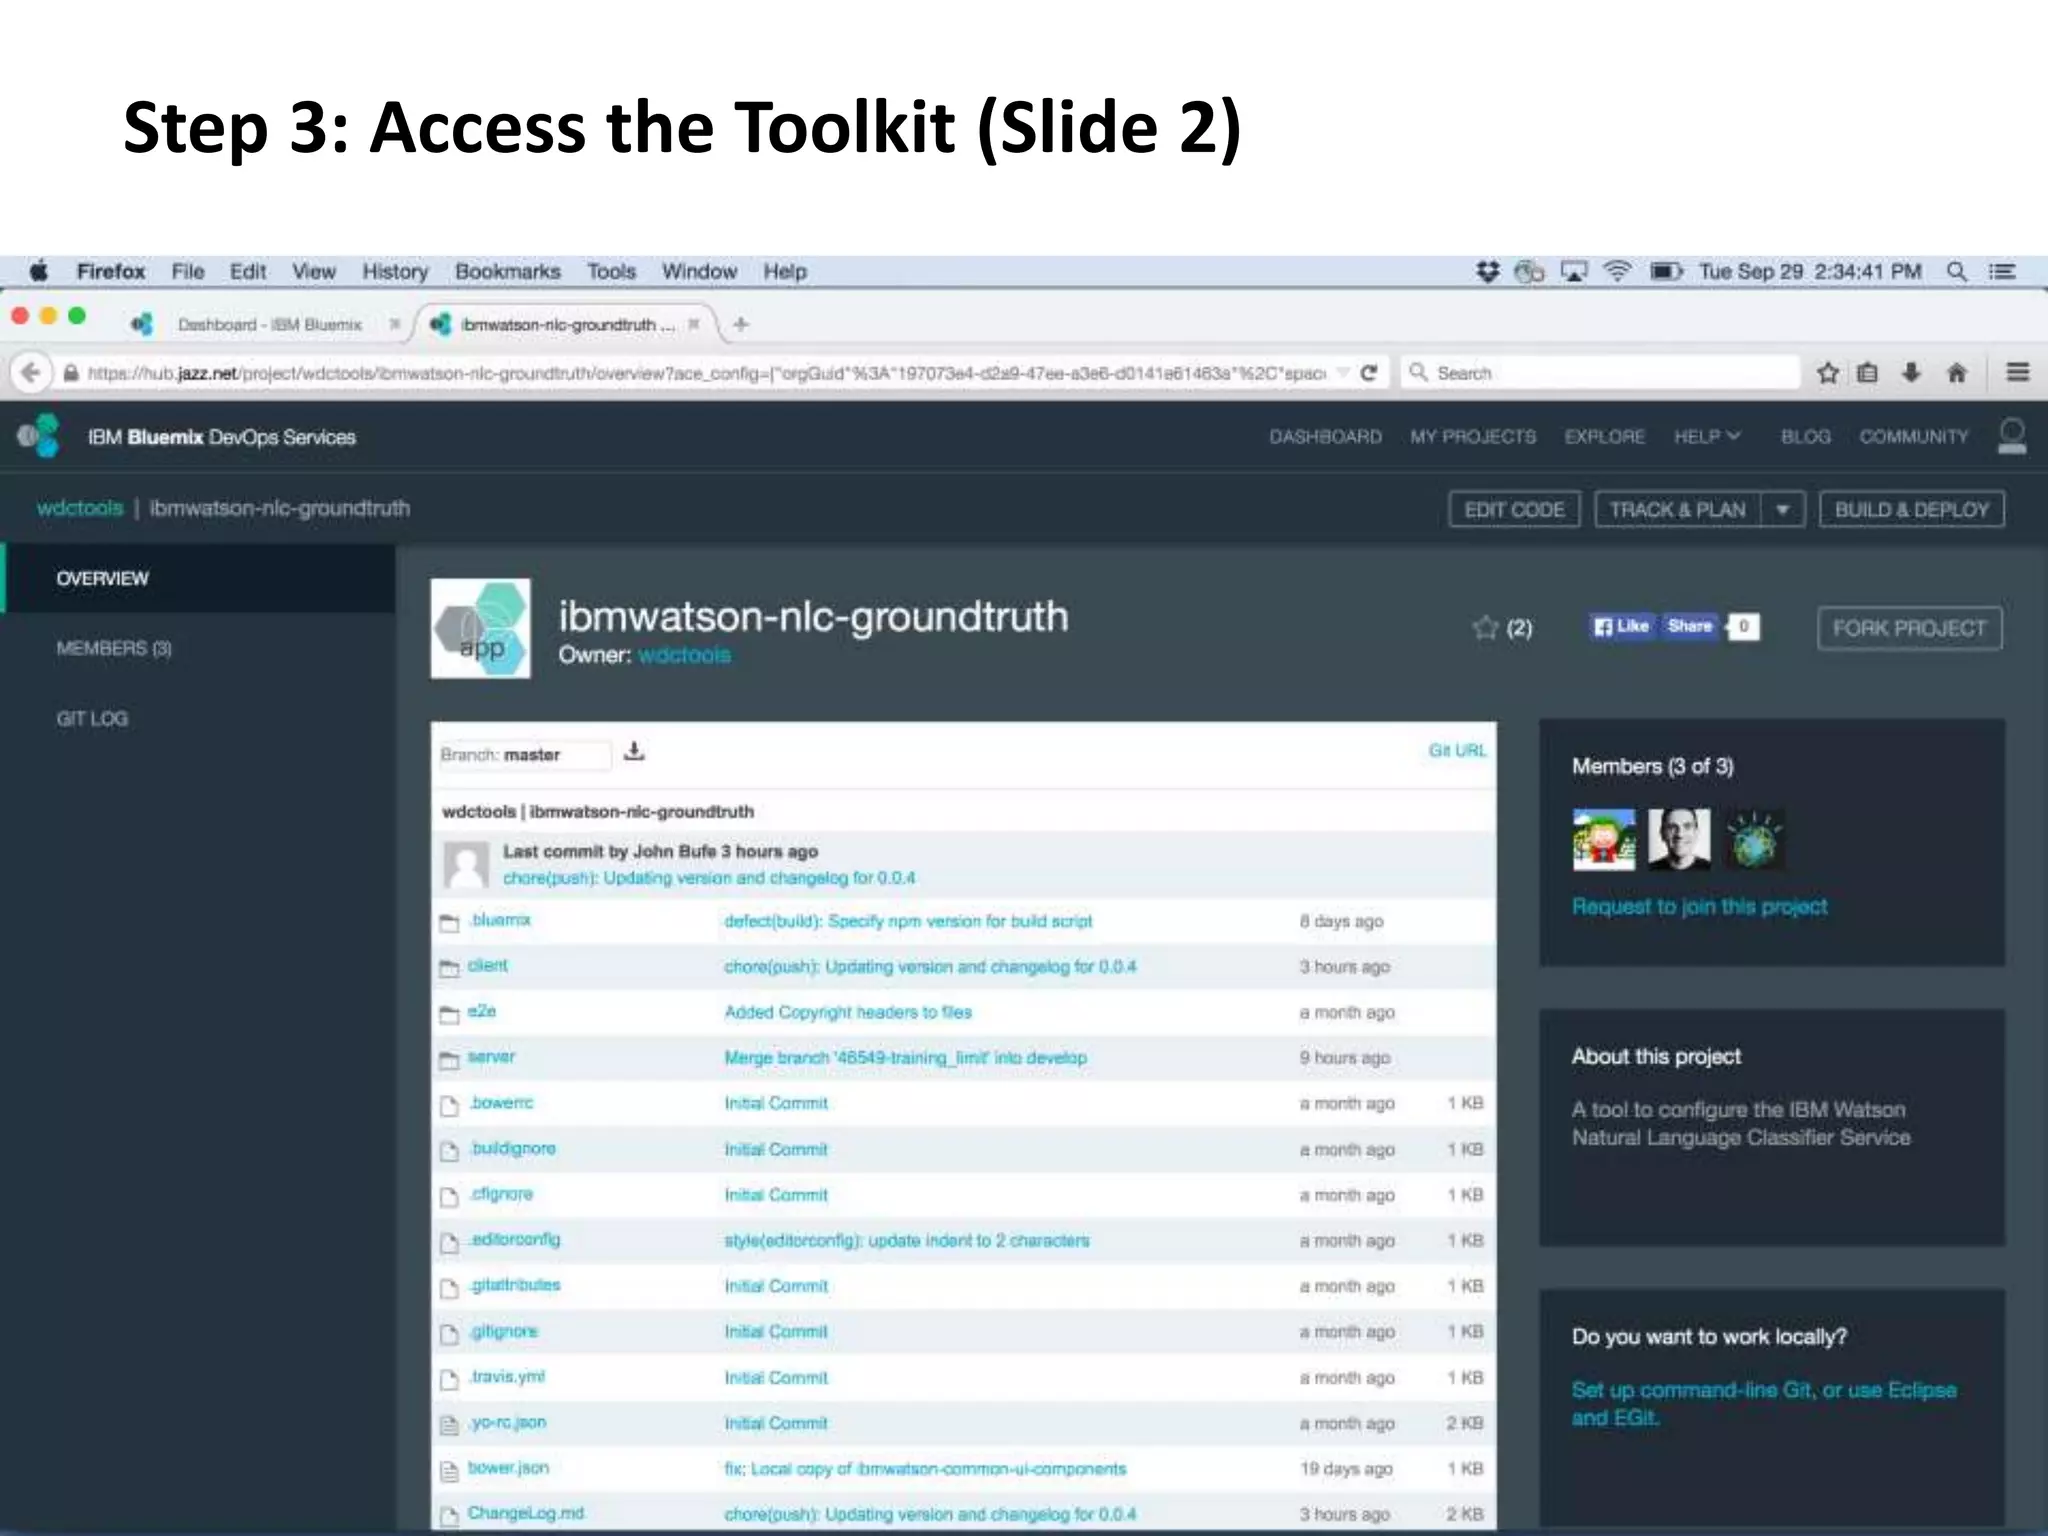The height and width of the screenshot is (1536, 2048).
Task: Switch to the Dashboard - IBM Bluemix tab
Action: [x=268, y=324]
